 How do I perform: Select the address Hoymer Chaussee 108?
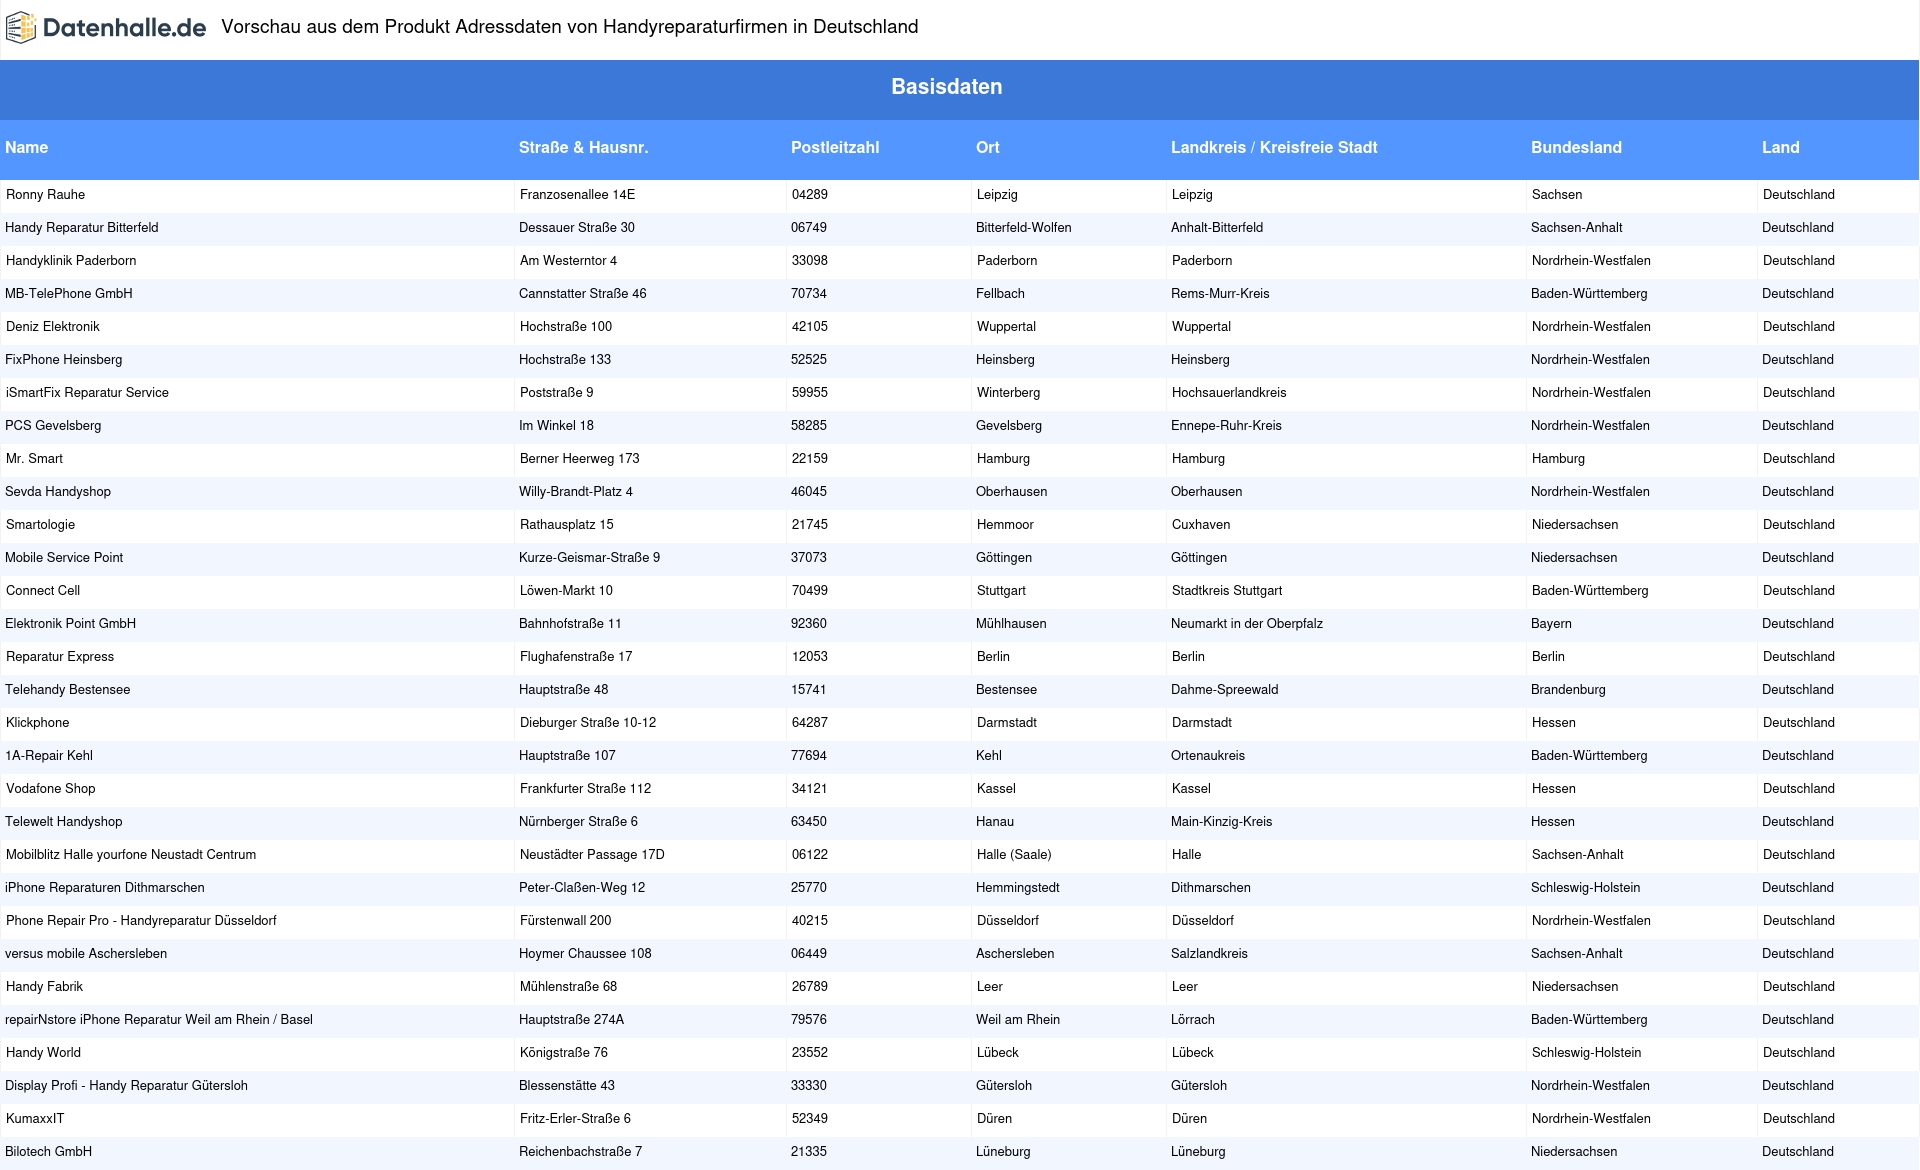point(585,954)
